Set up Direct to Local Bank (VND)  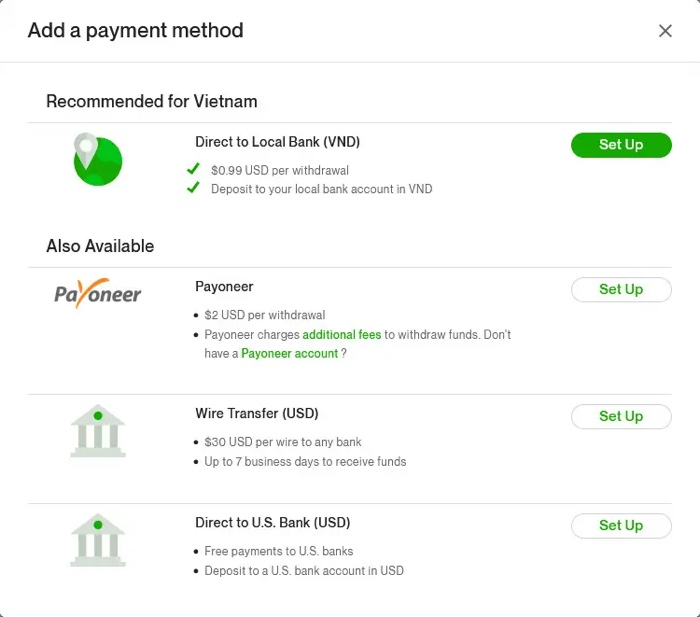(x=621, y=145)
